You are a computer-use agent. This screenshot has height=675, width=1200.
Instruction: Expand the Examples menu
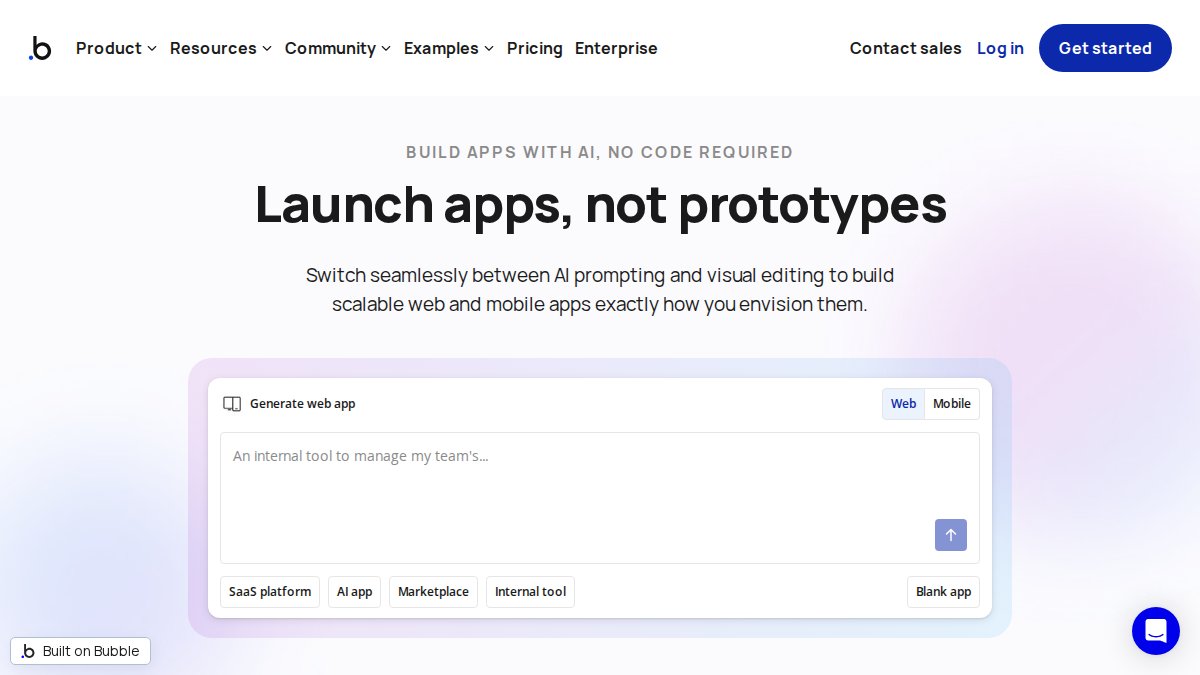pos(449,48)
